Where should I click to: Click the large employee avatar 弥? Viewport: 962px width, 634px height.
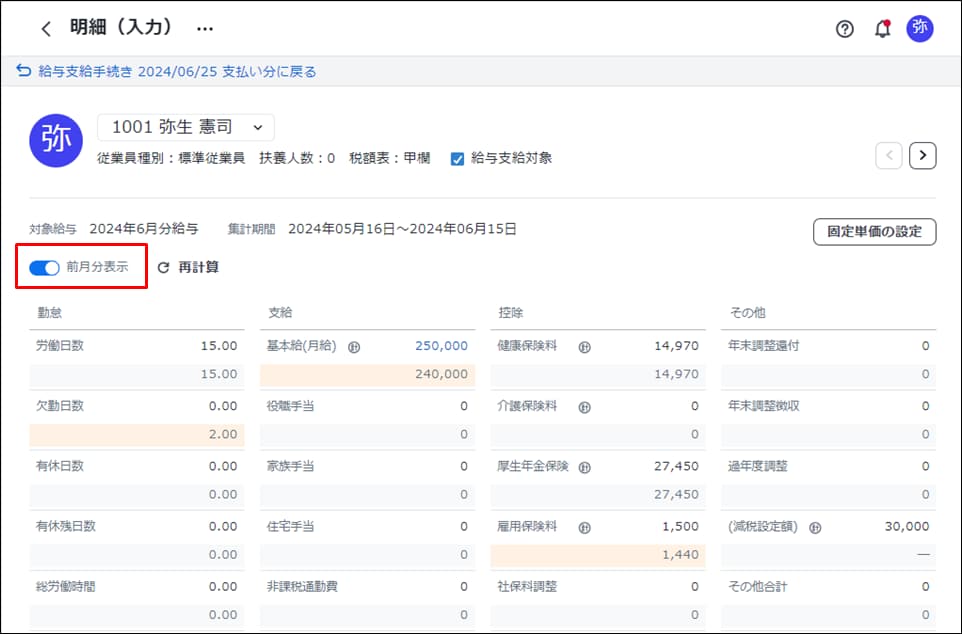point(56,141)
